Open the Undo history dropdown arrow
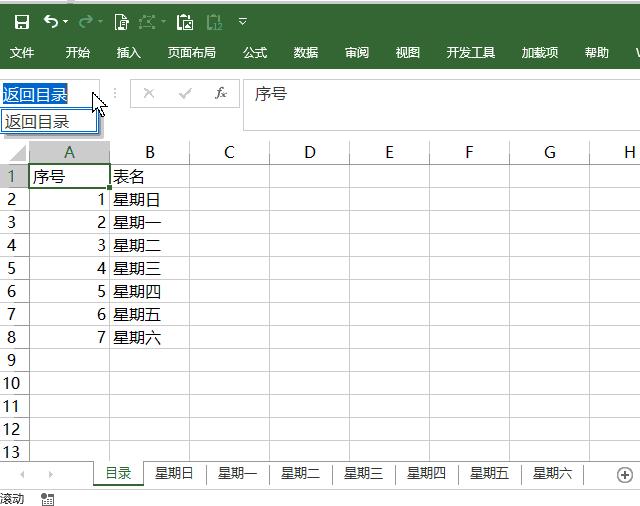This screenshot has width=640, height=506. pyautogui.click(x=65, y=21)
